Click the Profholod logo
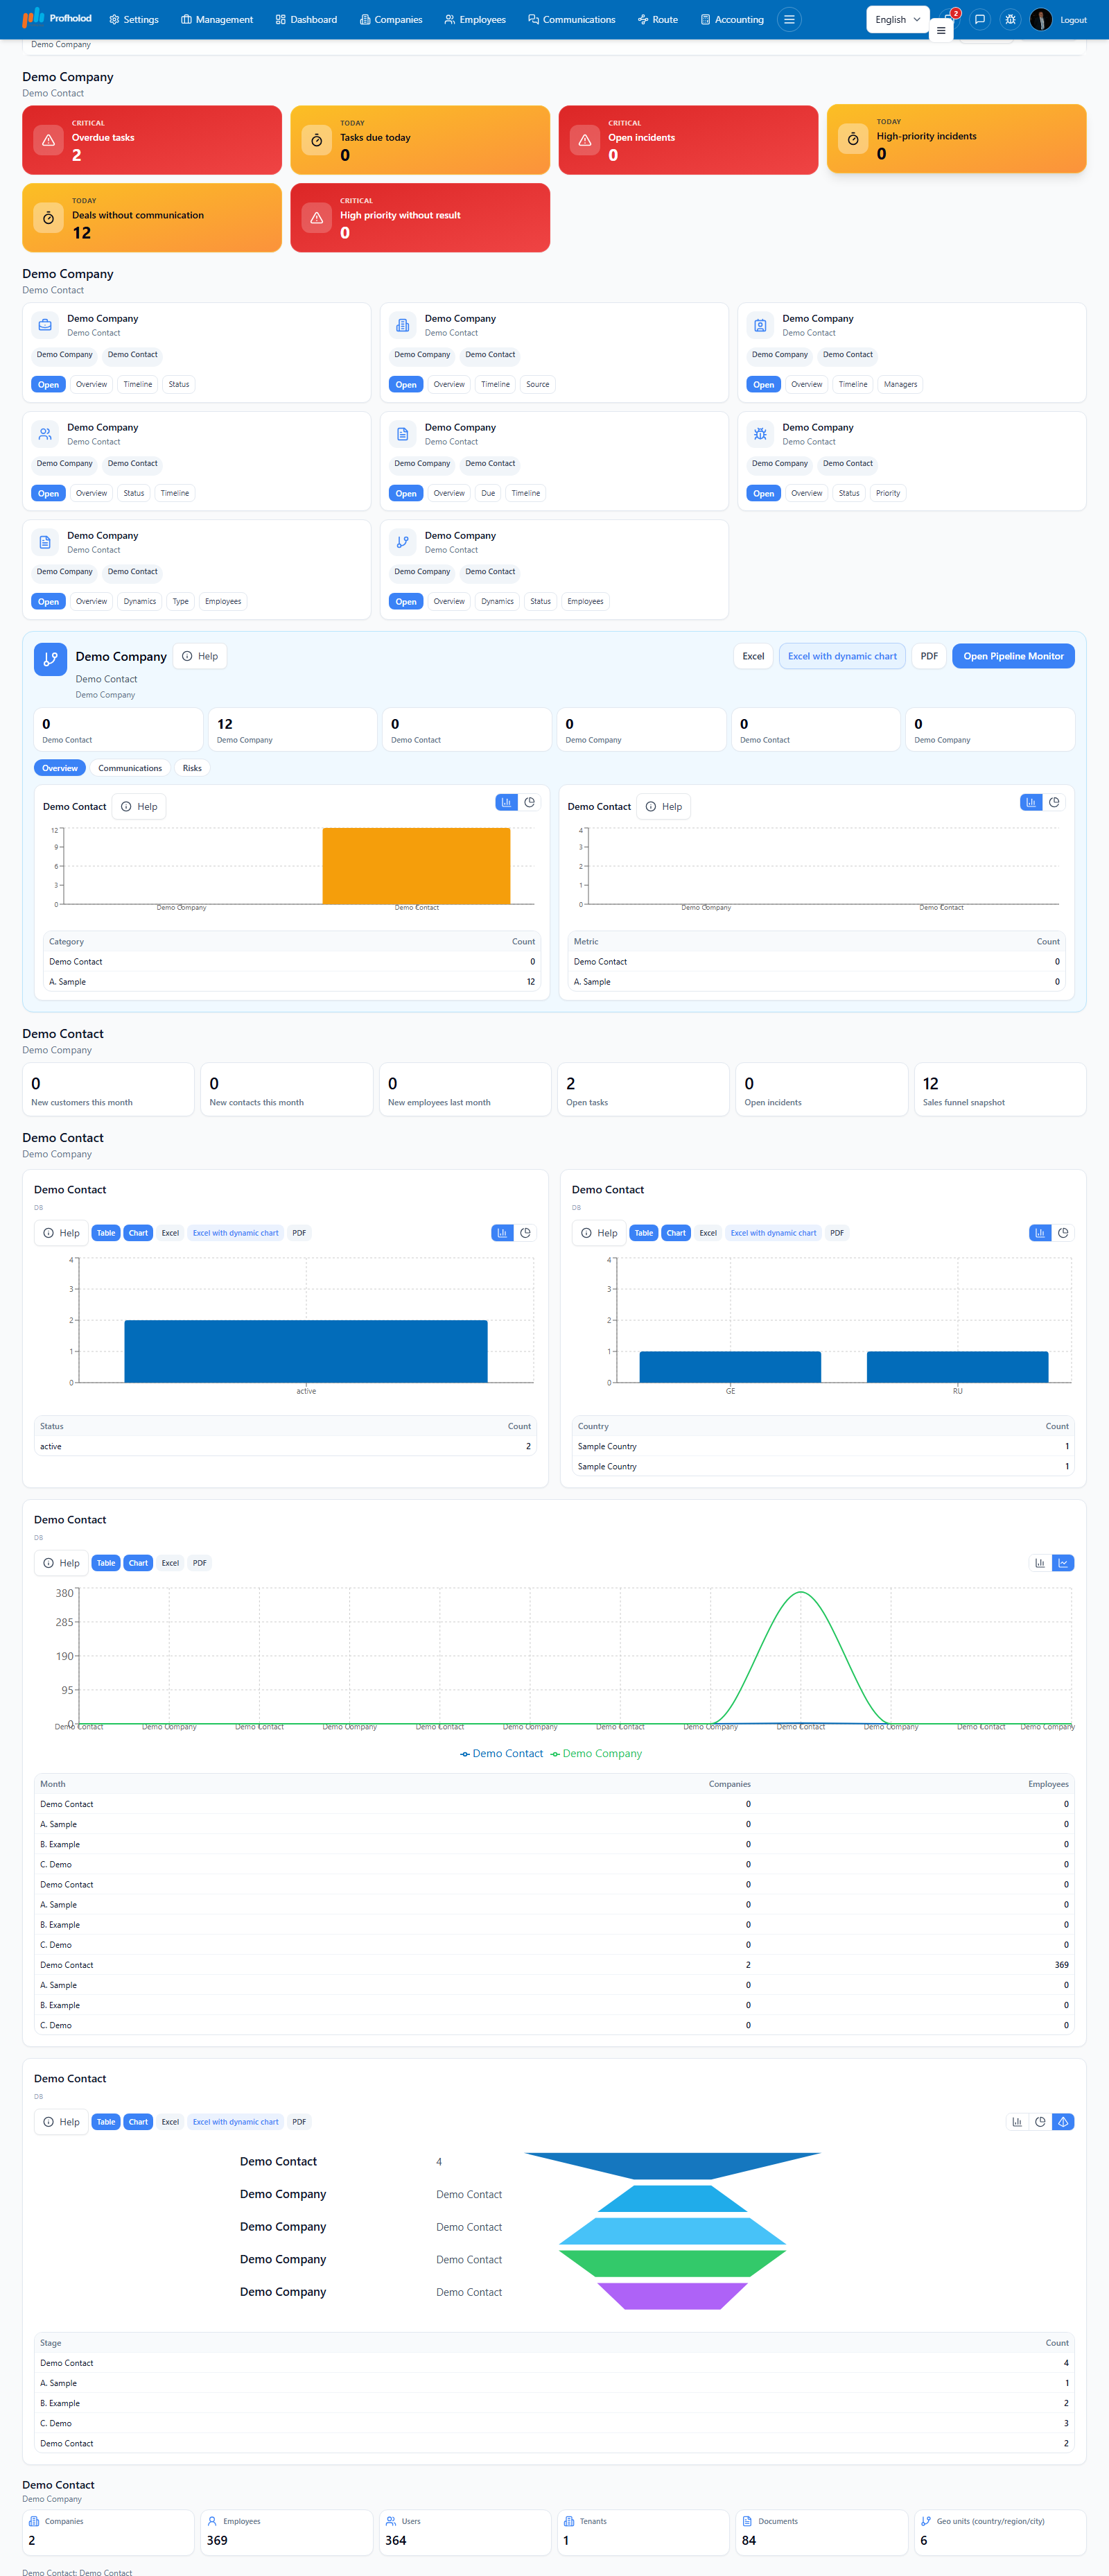Screen dimensions: 1109x2576 click(57, 18)
